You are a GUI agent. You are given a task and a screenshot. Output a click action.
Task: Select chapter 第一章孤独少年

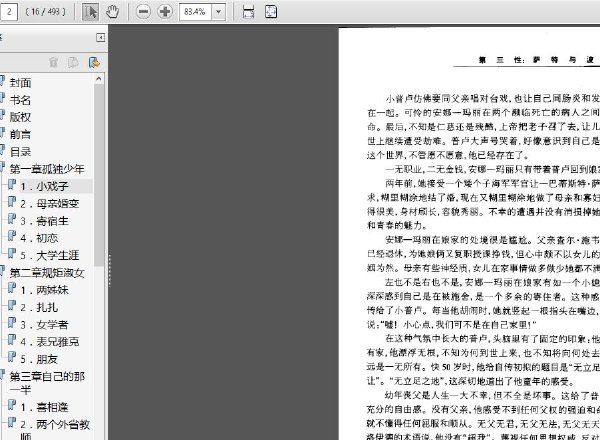coord(47,169)
